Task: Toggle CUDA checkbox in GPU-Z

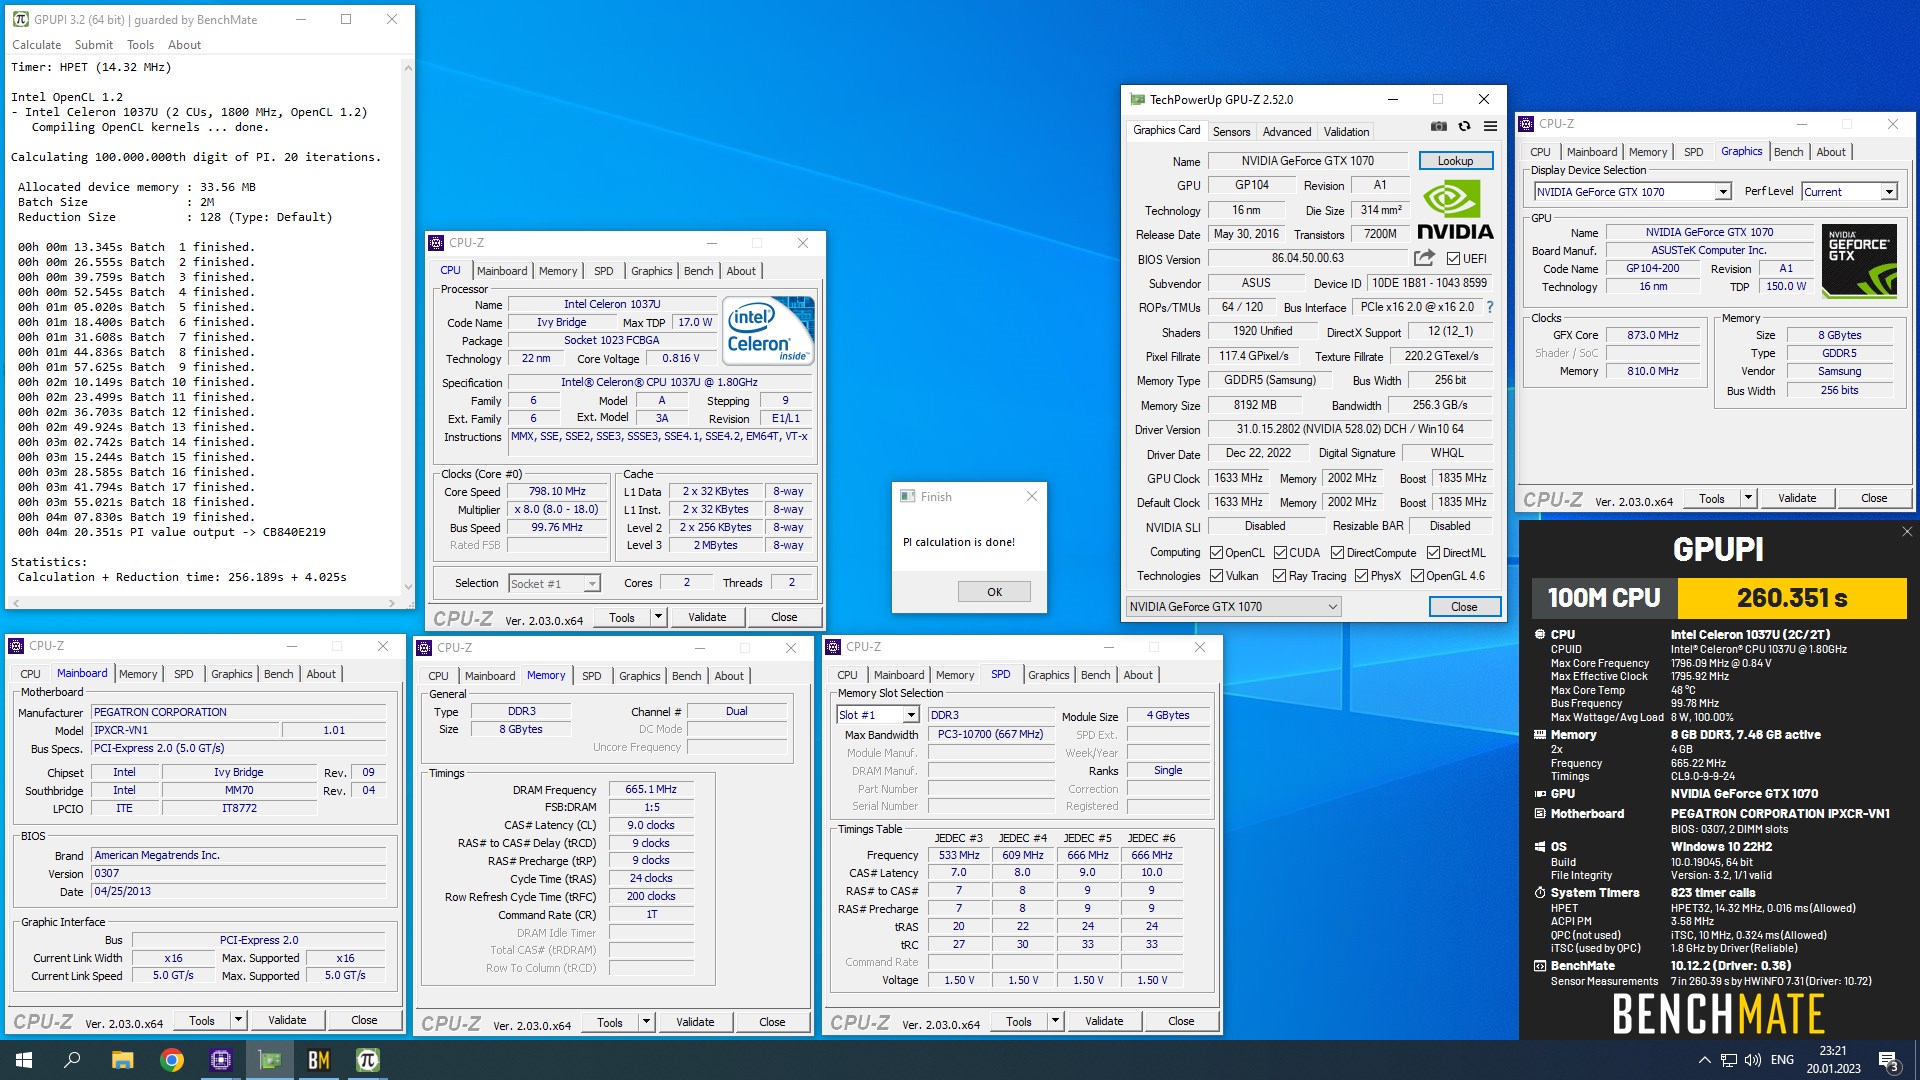Action: (1280, 553)
